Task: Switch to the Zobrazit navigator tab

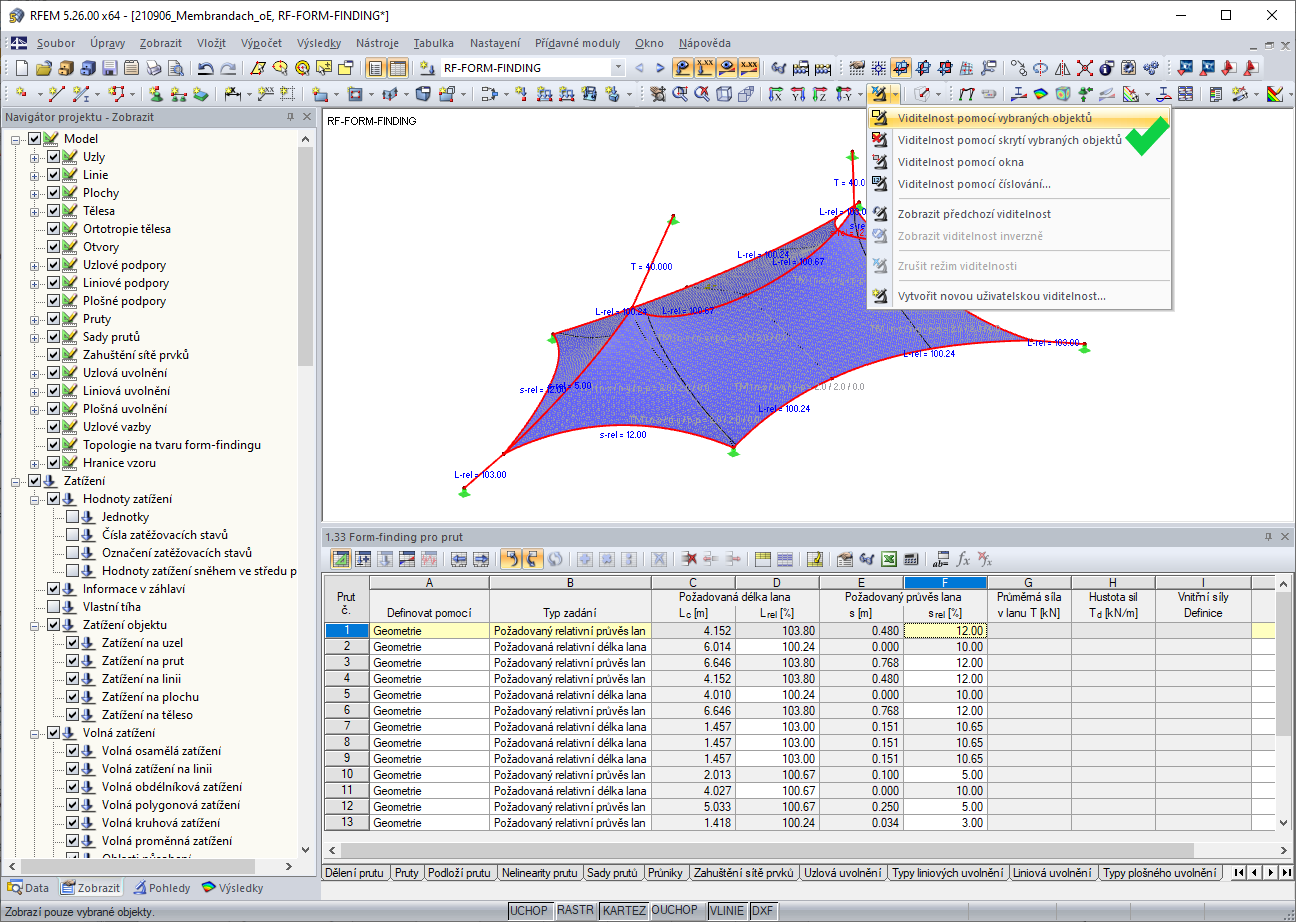Action: point(91,888)
